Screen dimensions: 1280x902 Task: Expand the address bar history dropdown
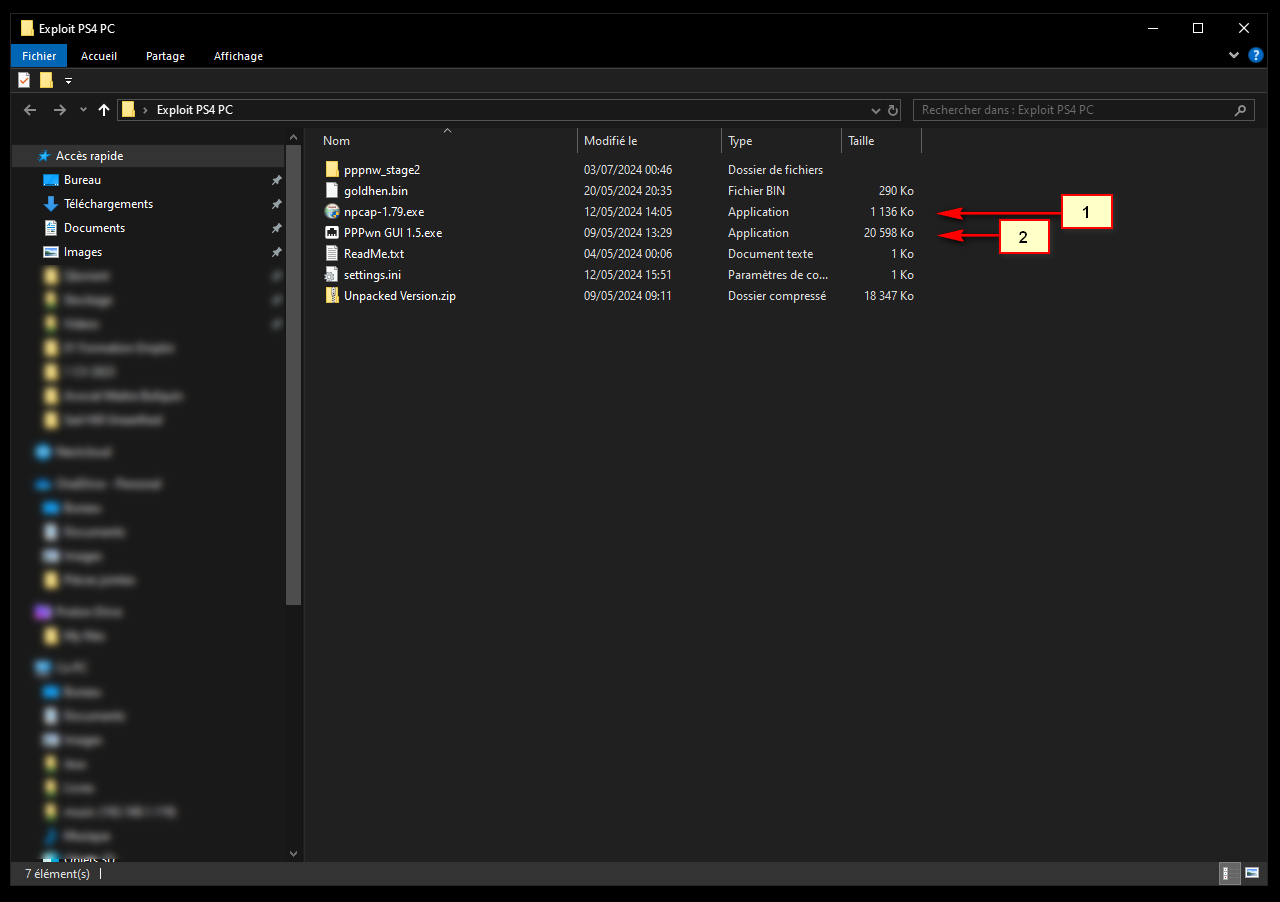click(876, 110)
